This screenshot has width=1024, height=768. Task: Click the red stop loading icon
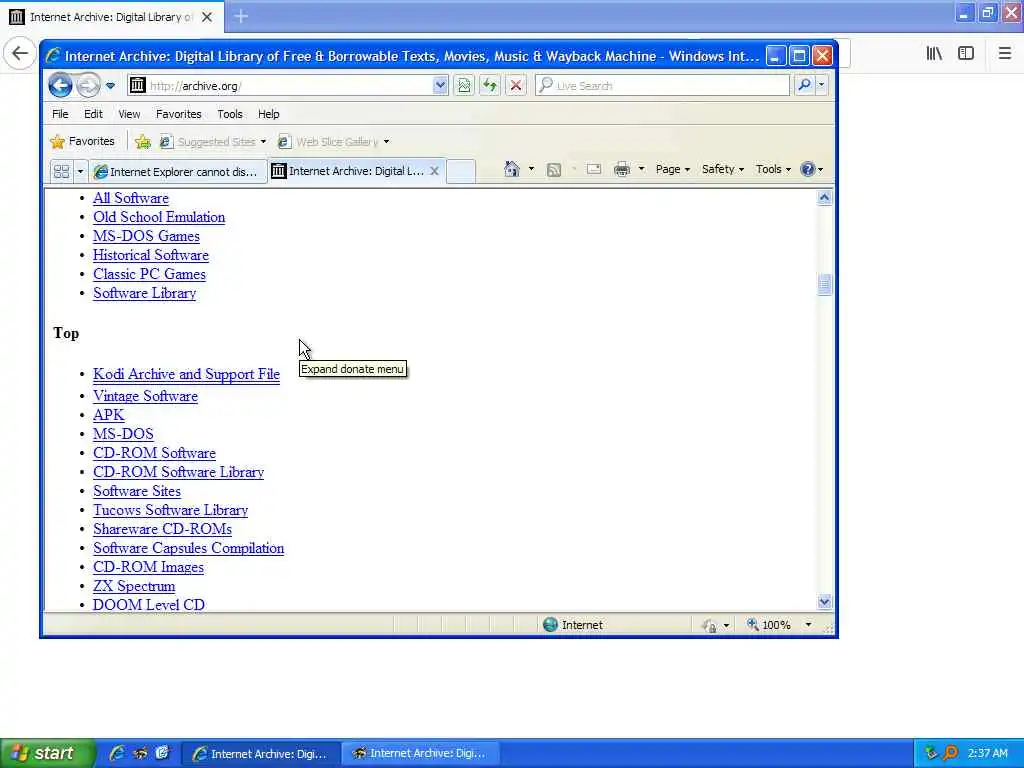click(x=516, y=86)
